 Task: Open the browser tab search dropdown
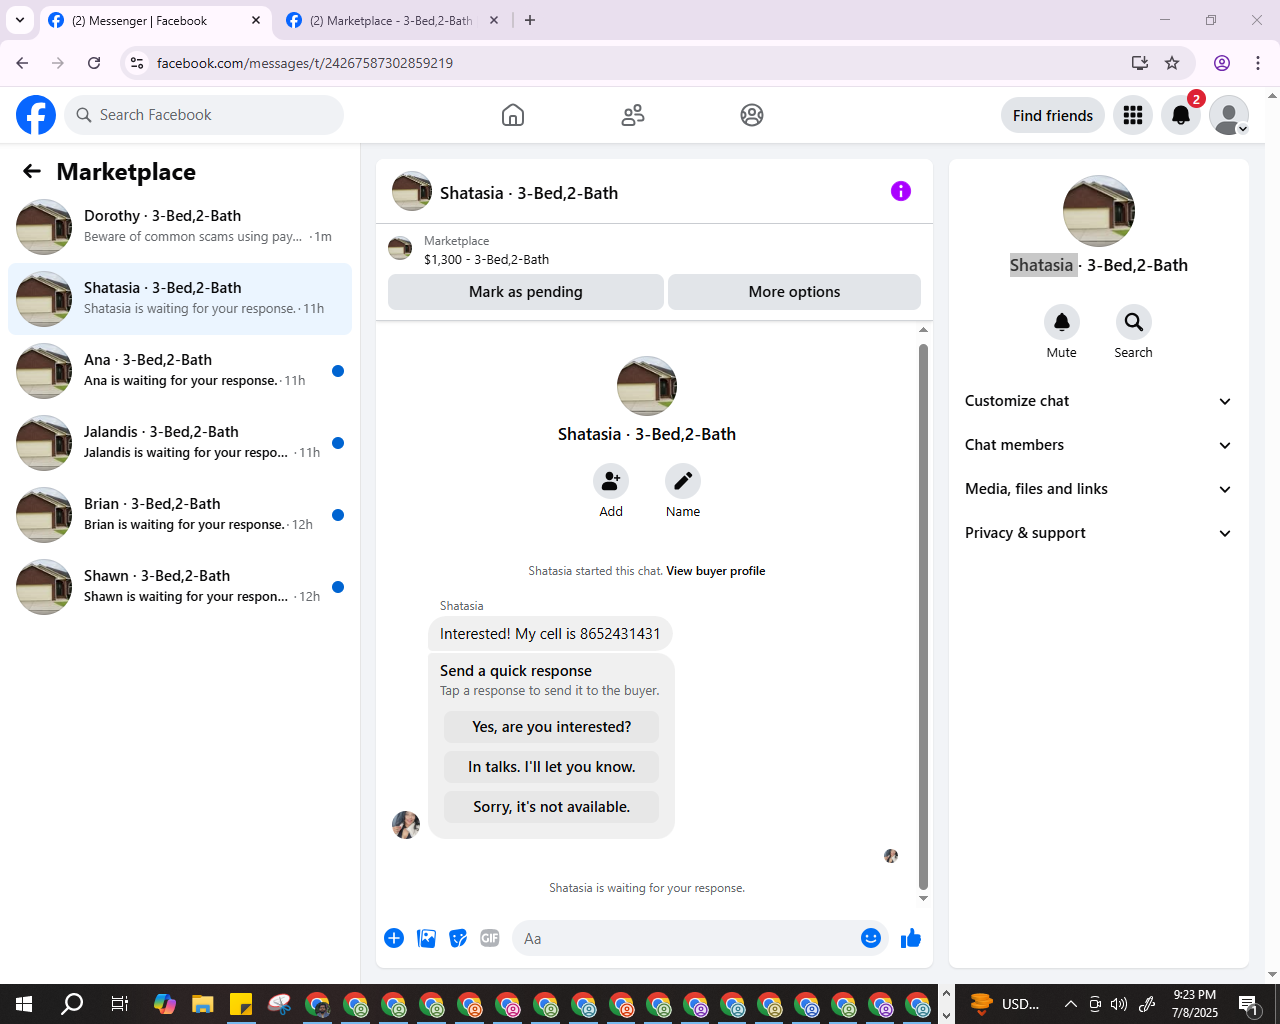click(20, 20)
